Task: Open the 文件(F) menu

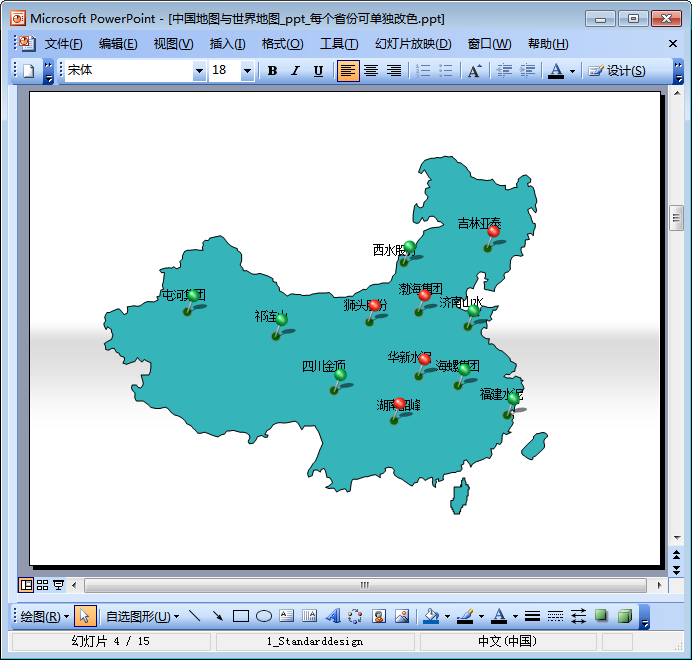Action: pyautogui.click(x=64, y=44)
